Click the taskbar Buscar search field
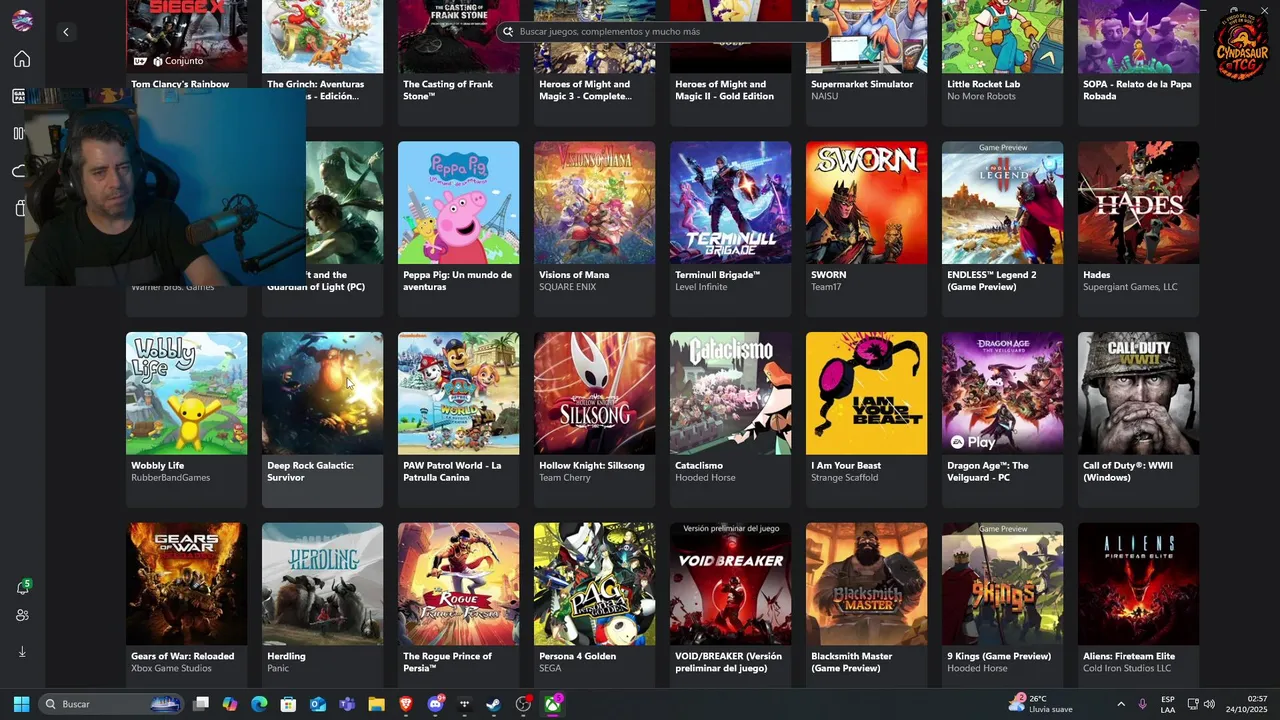This screenshot has height=720, width=1280. (x=113, y=704)
